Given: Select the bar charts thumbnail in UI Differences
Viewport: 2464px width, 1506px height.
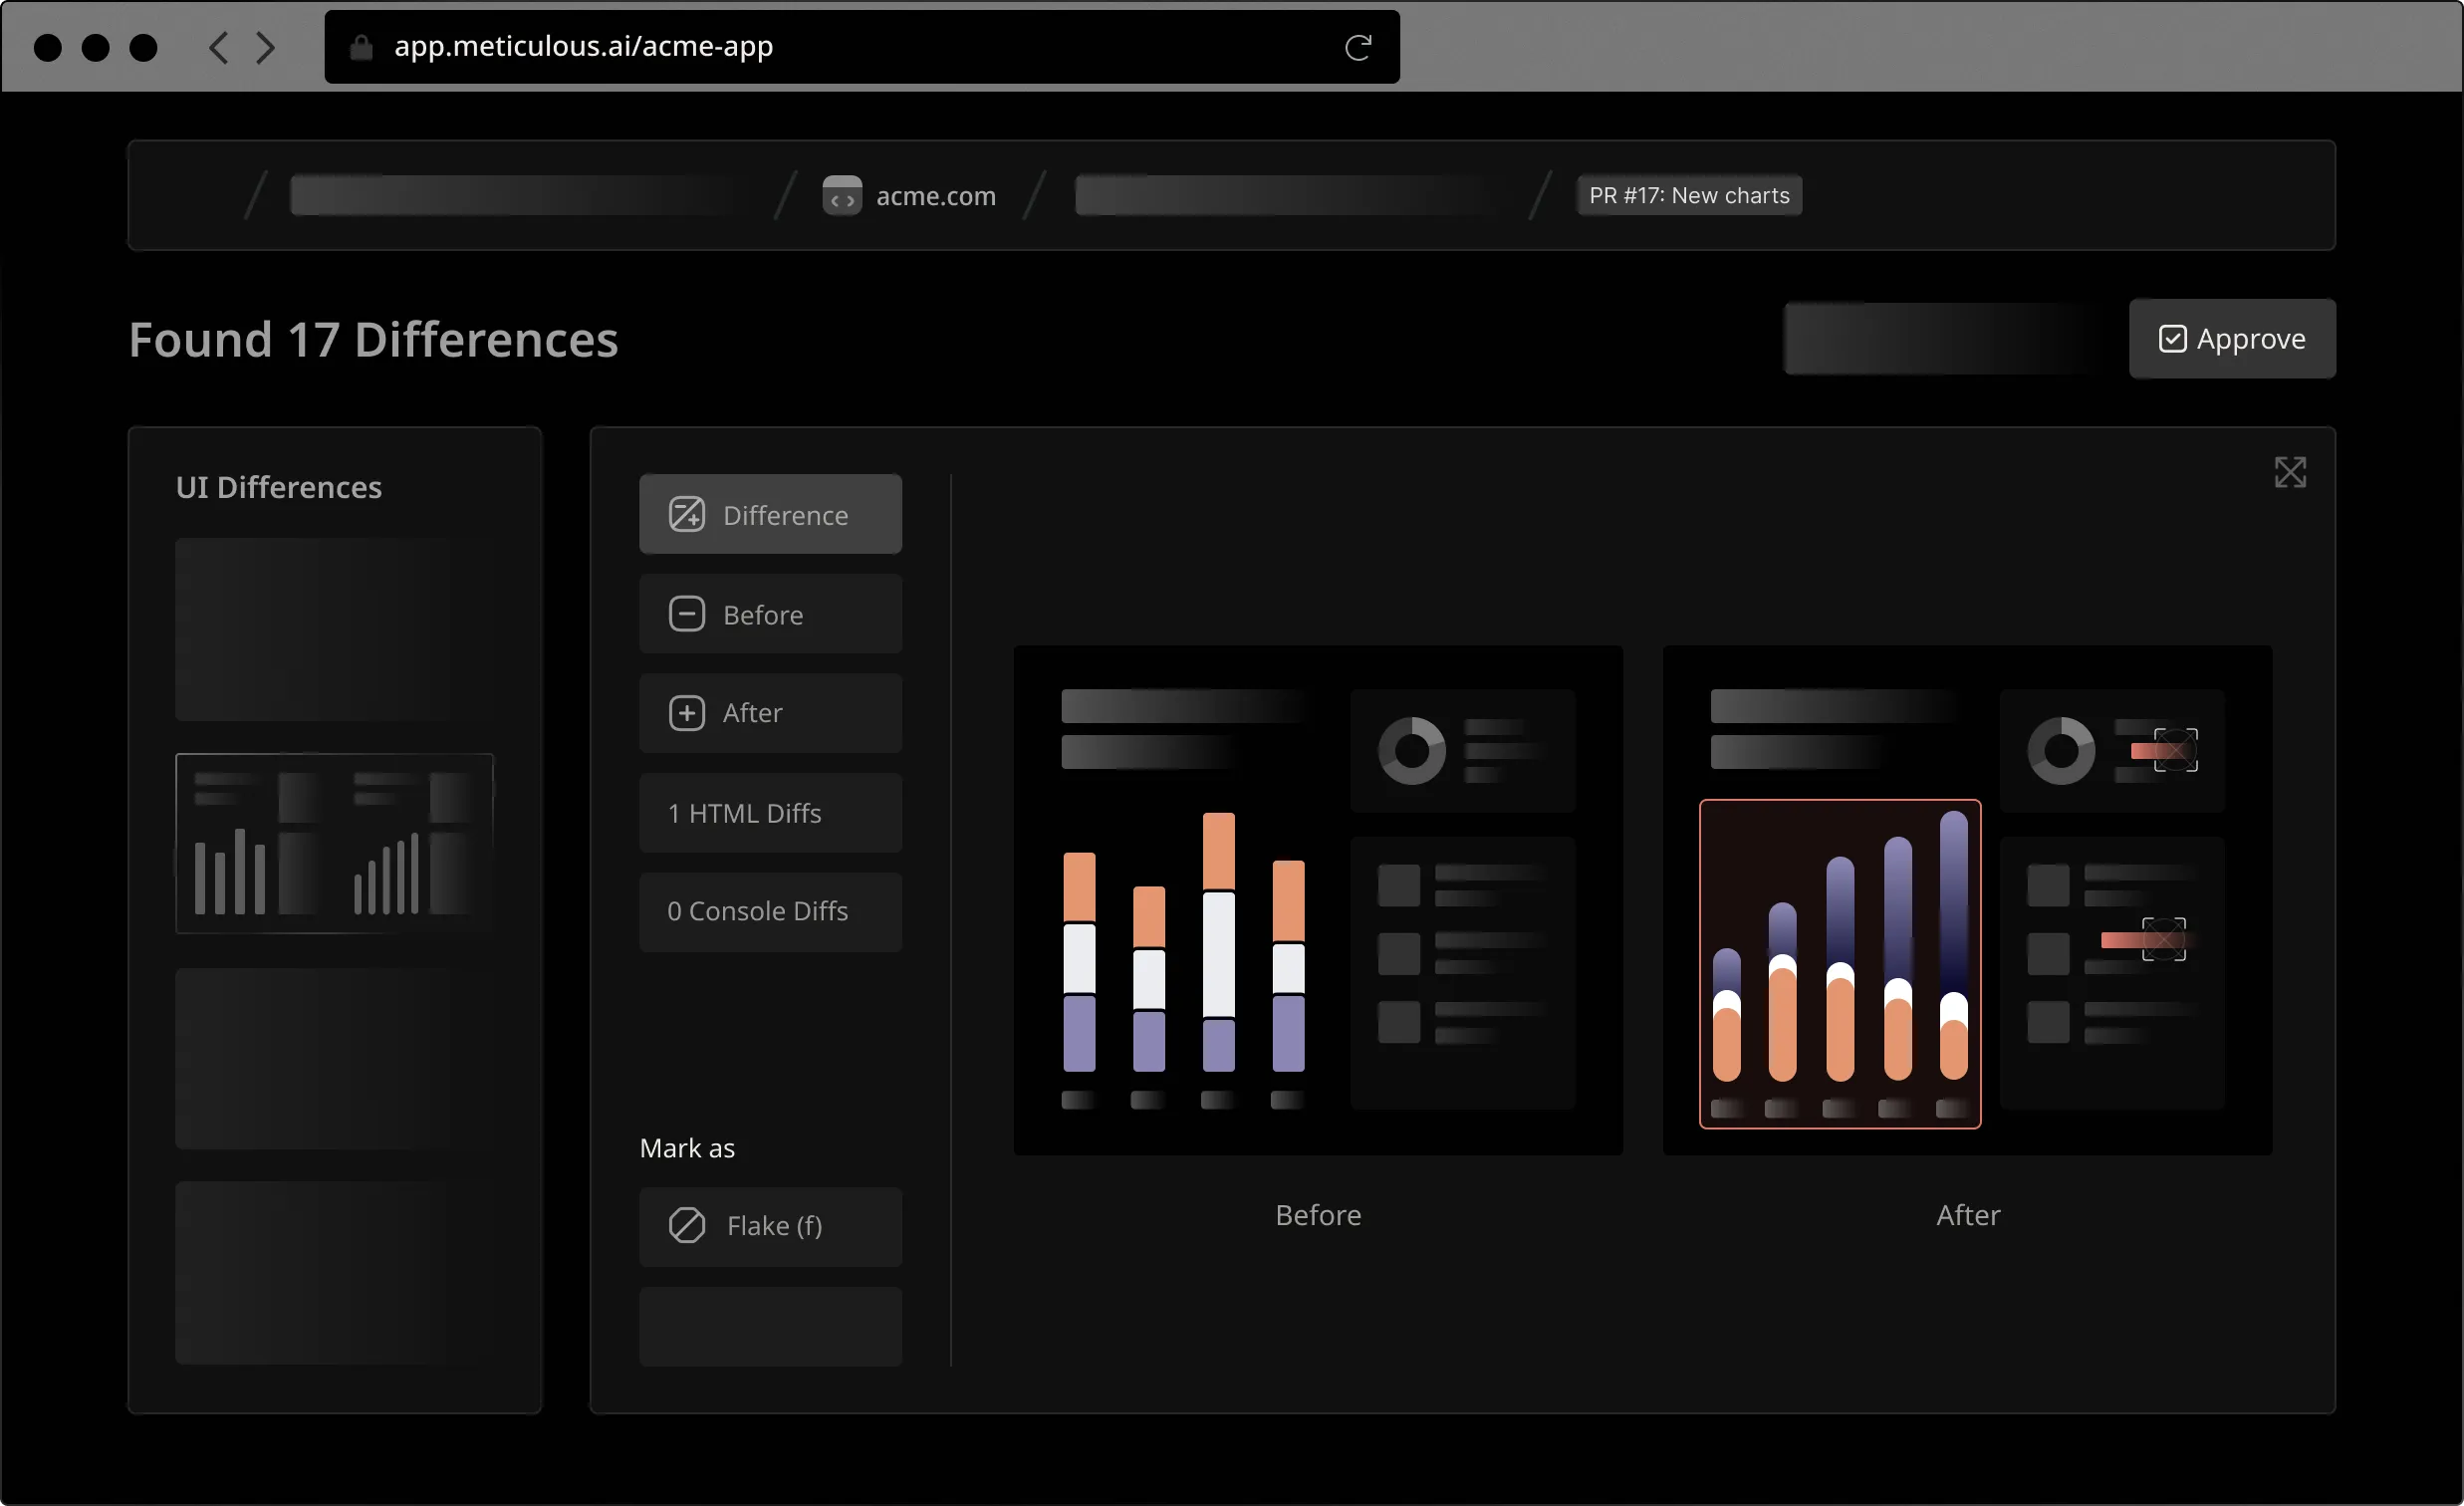Looking at the screenshot, I should point(334,843).
